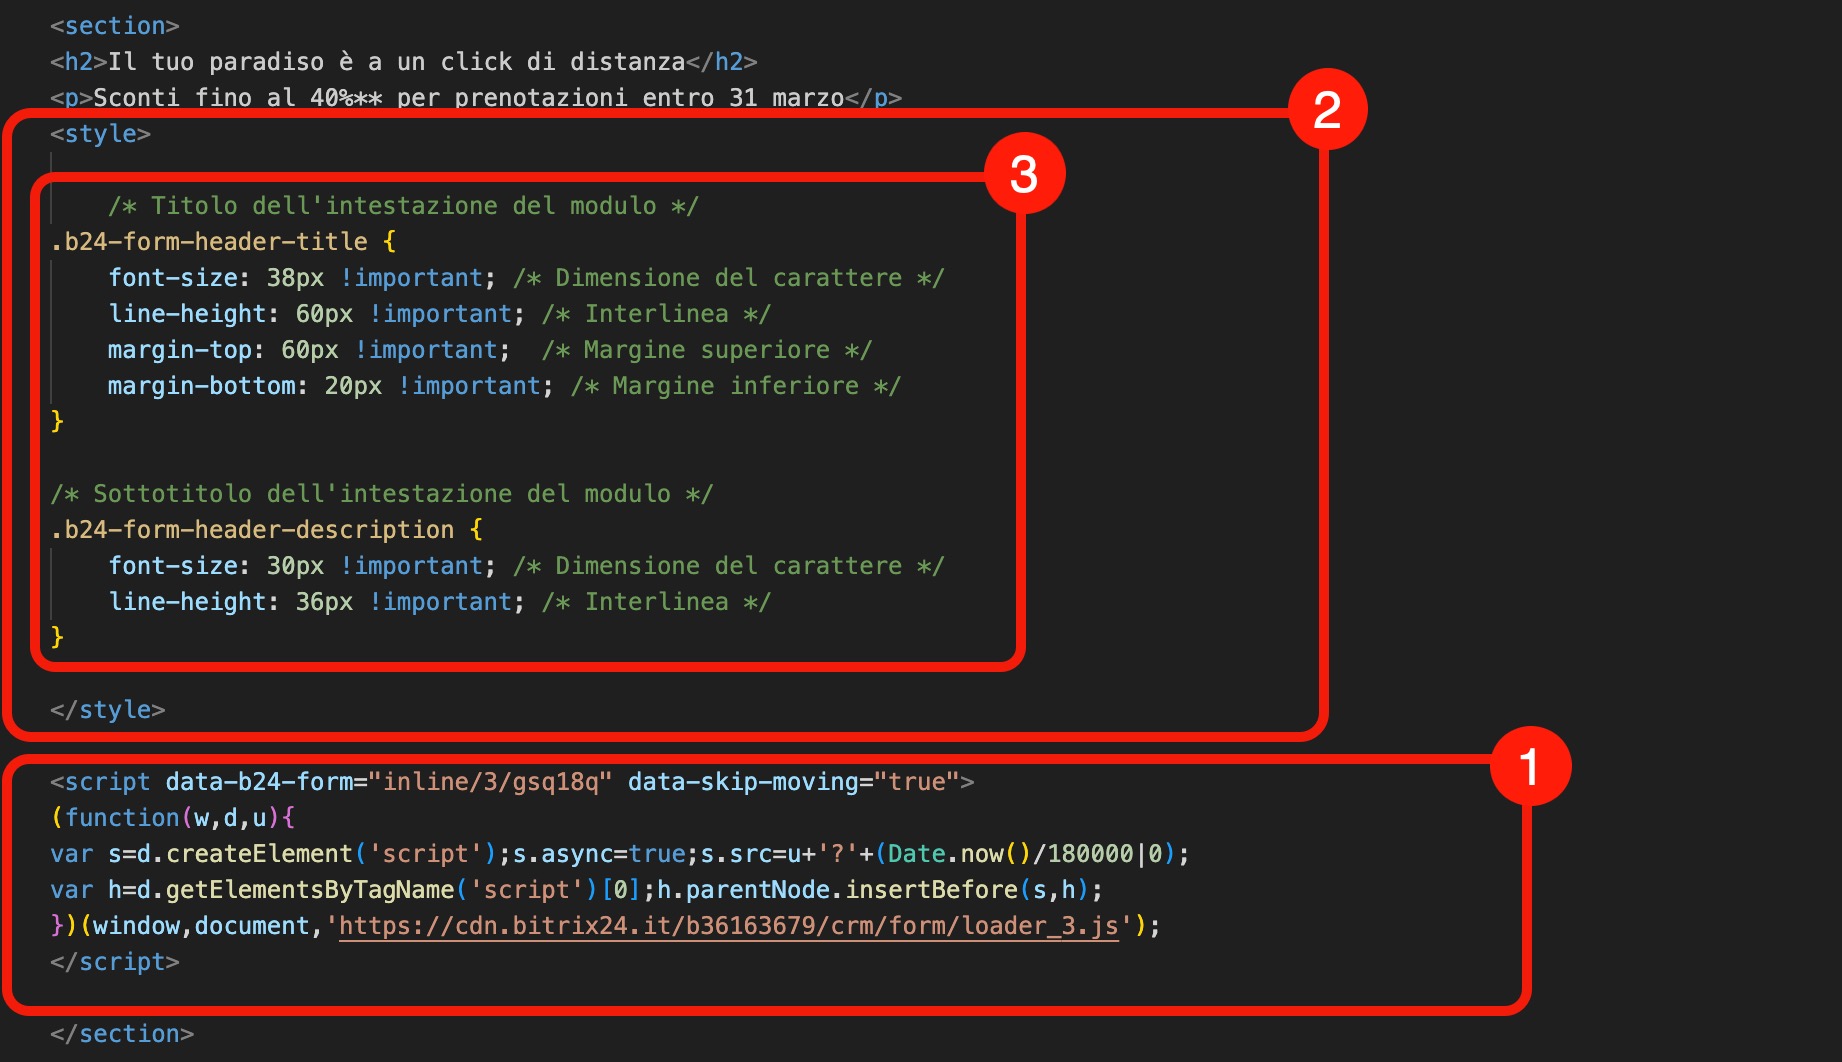Viewport: 1842px width, 1062px height.
Task: Click the createElement method call
Action: 259,854
